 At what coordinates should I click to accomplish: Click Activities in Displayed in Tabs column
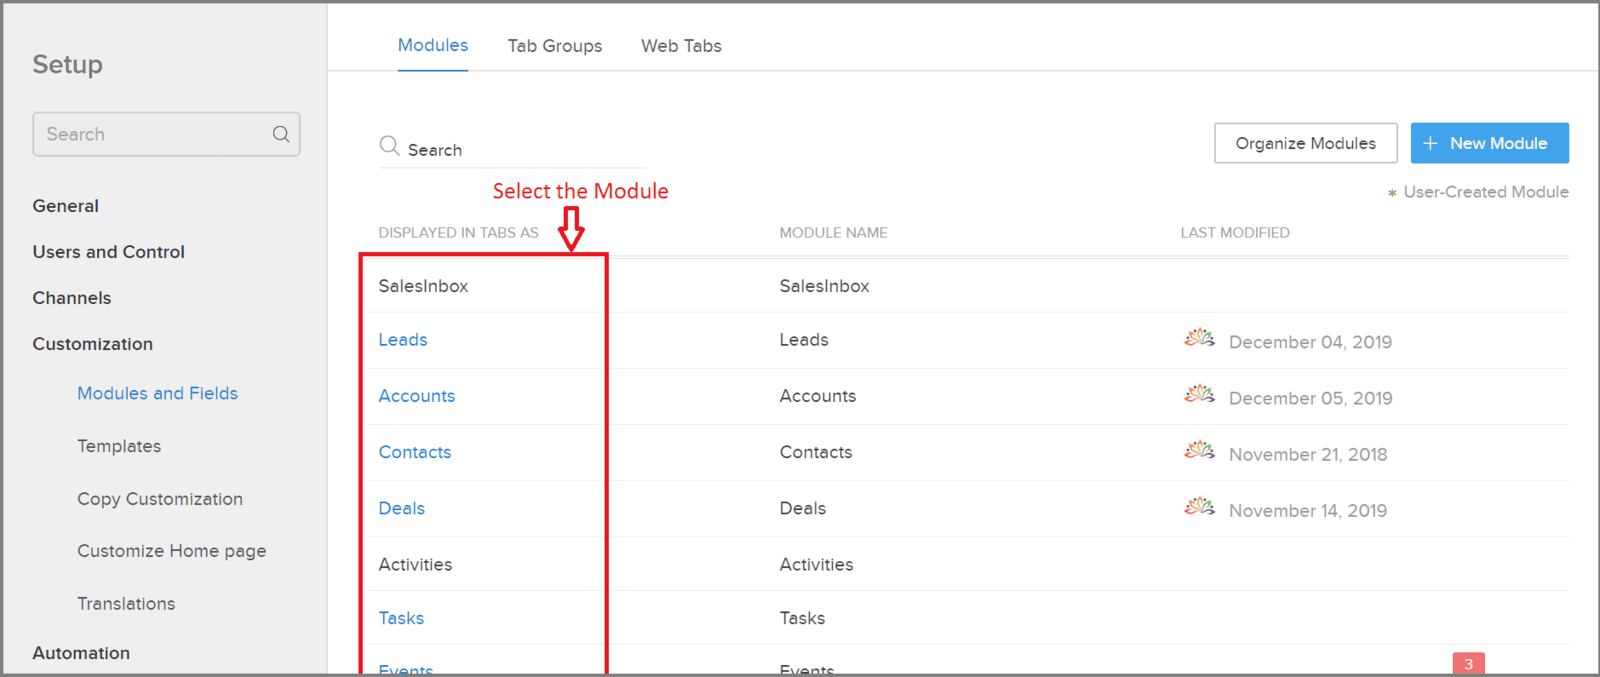point(416,564)
